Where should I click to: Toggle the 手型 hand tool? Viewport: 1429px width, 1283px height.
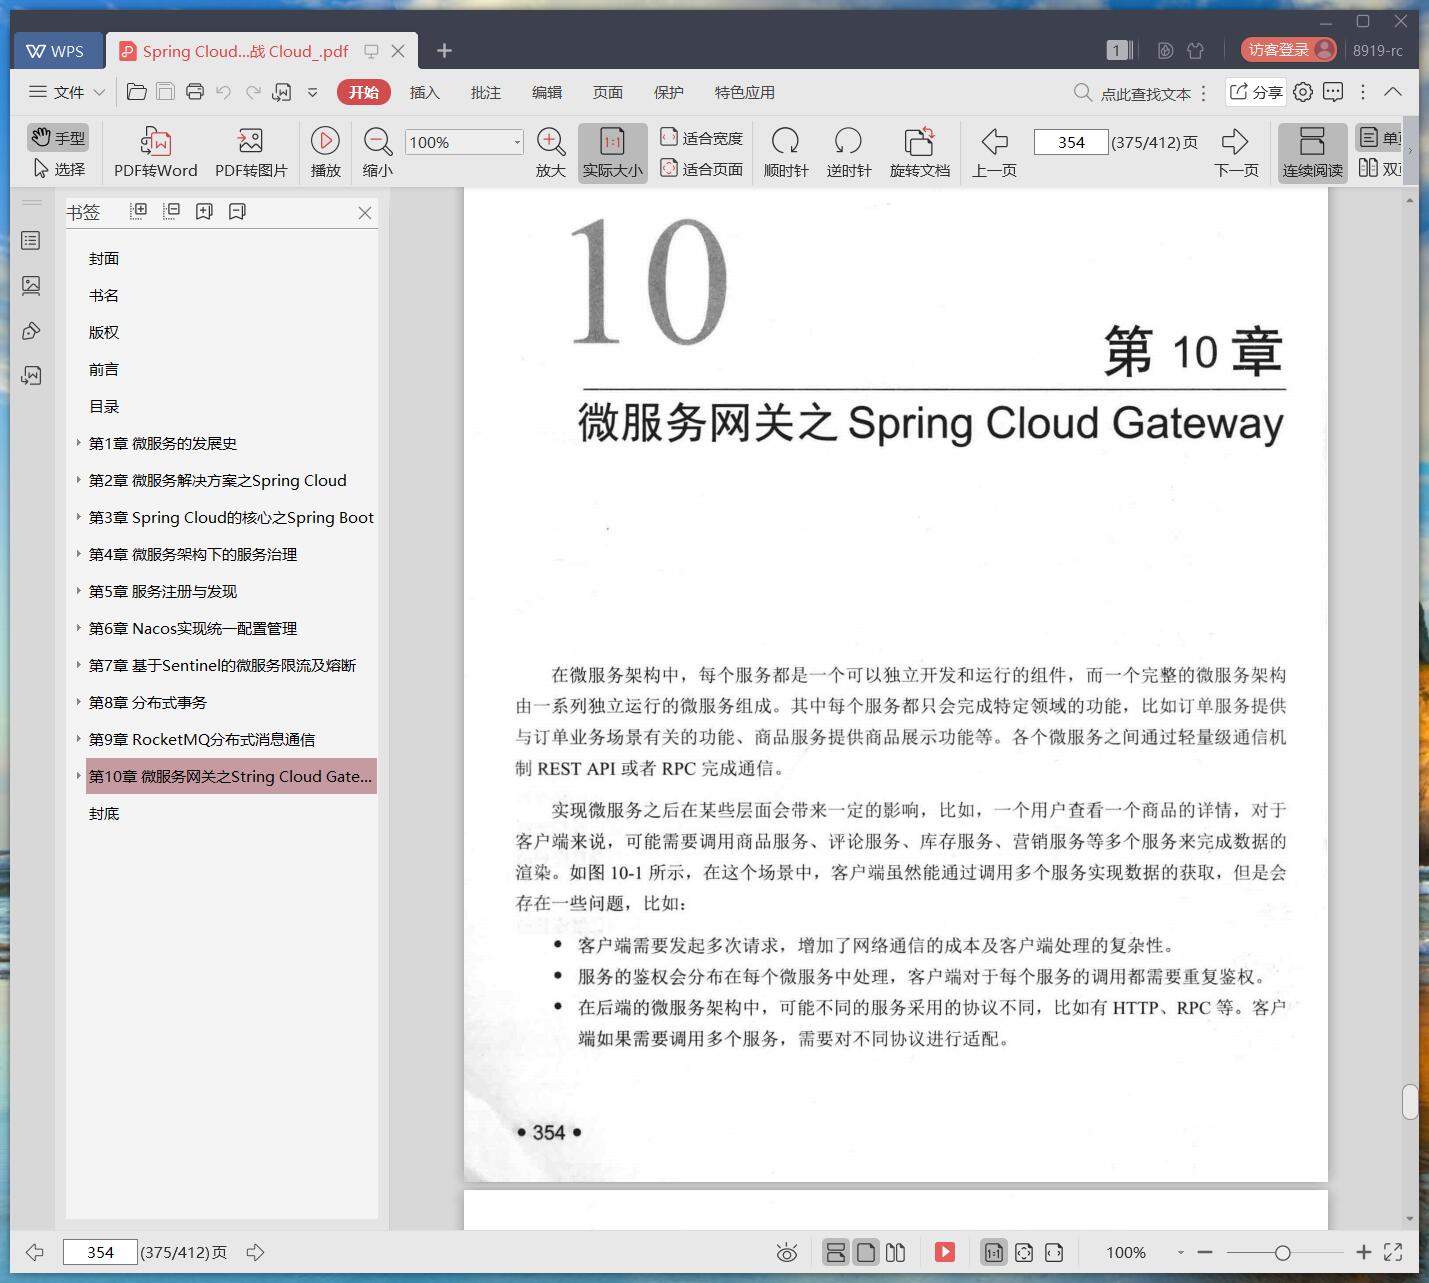pos(58,137)
